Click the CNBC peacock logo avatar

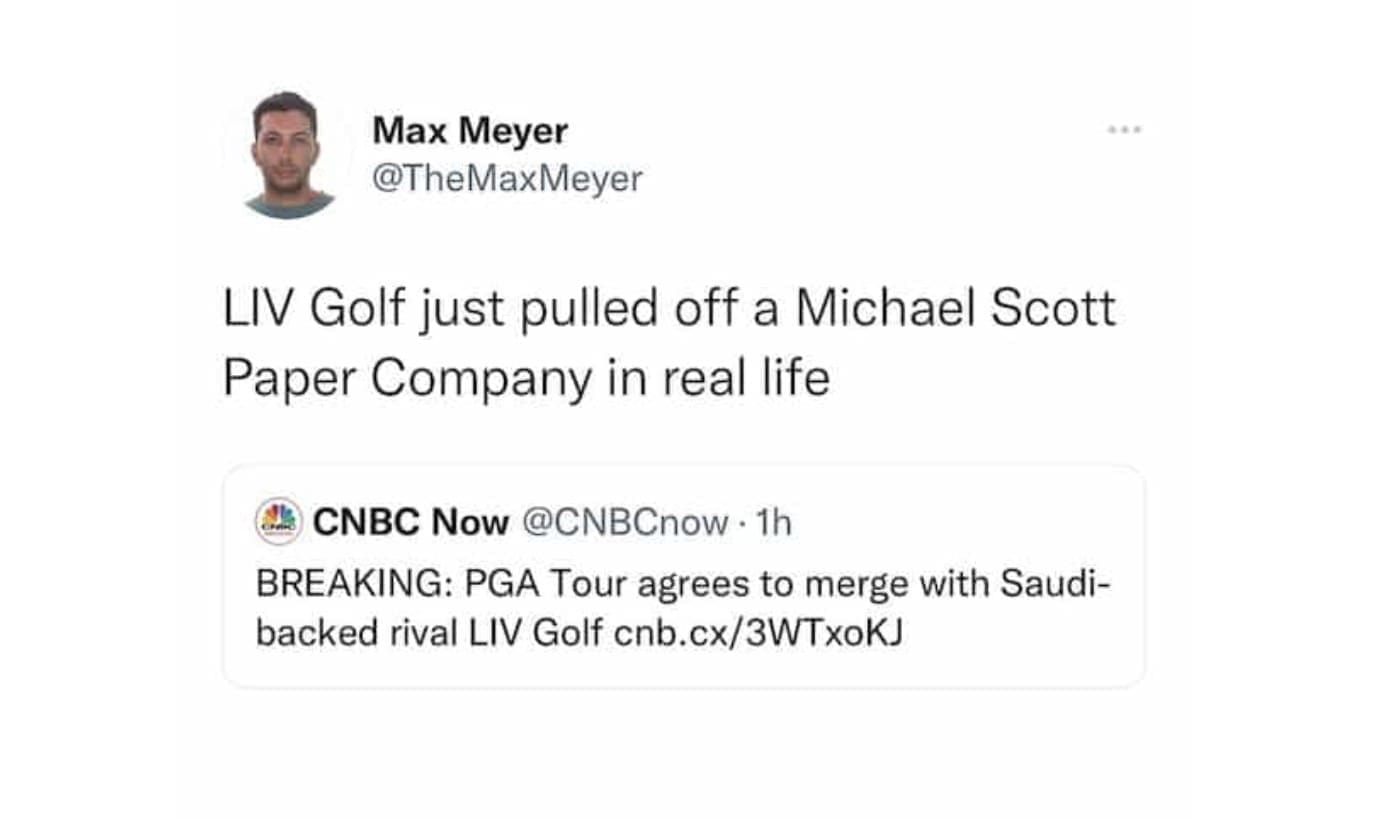pos(279,521)
